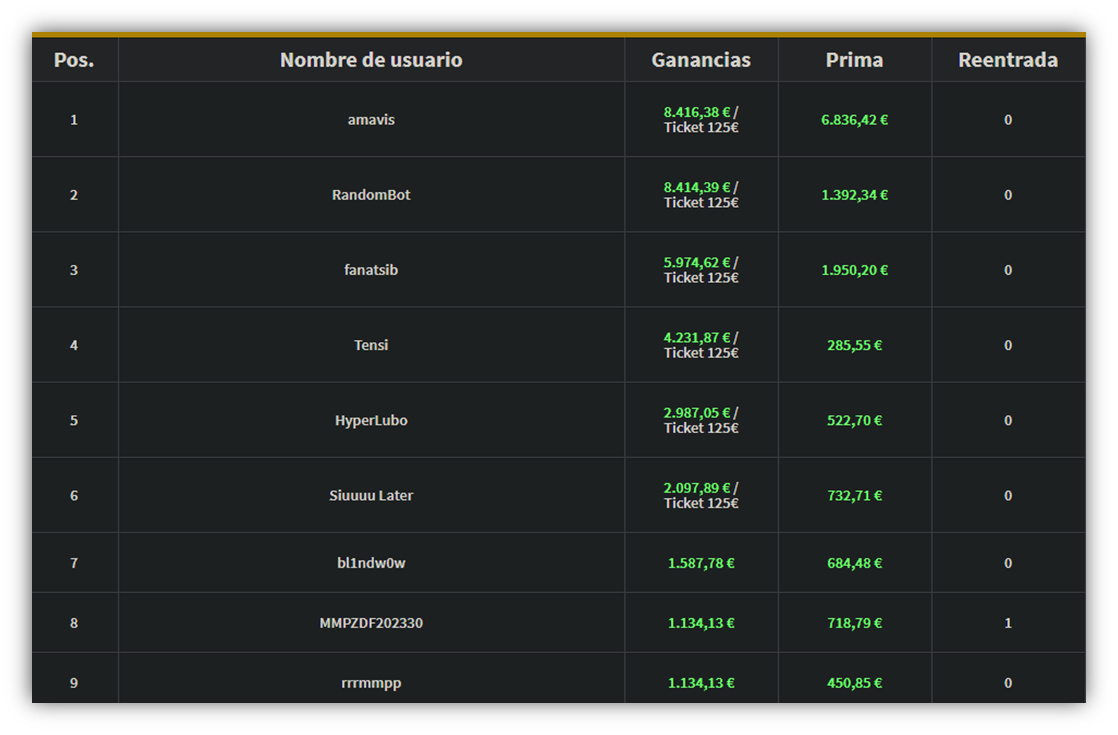Click the fanatsib username
This screenshot has width=1118, height=735.
[x=371, y=270]
